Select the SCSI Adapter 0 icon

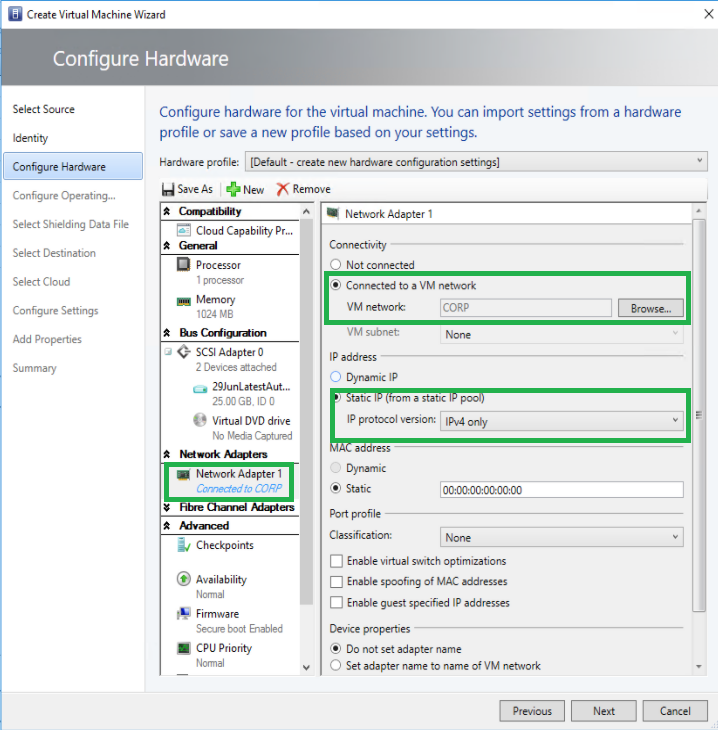coord(184,351)
